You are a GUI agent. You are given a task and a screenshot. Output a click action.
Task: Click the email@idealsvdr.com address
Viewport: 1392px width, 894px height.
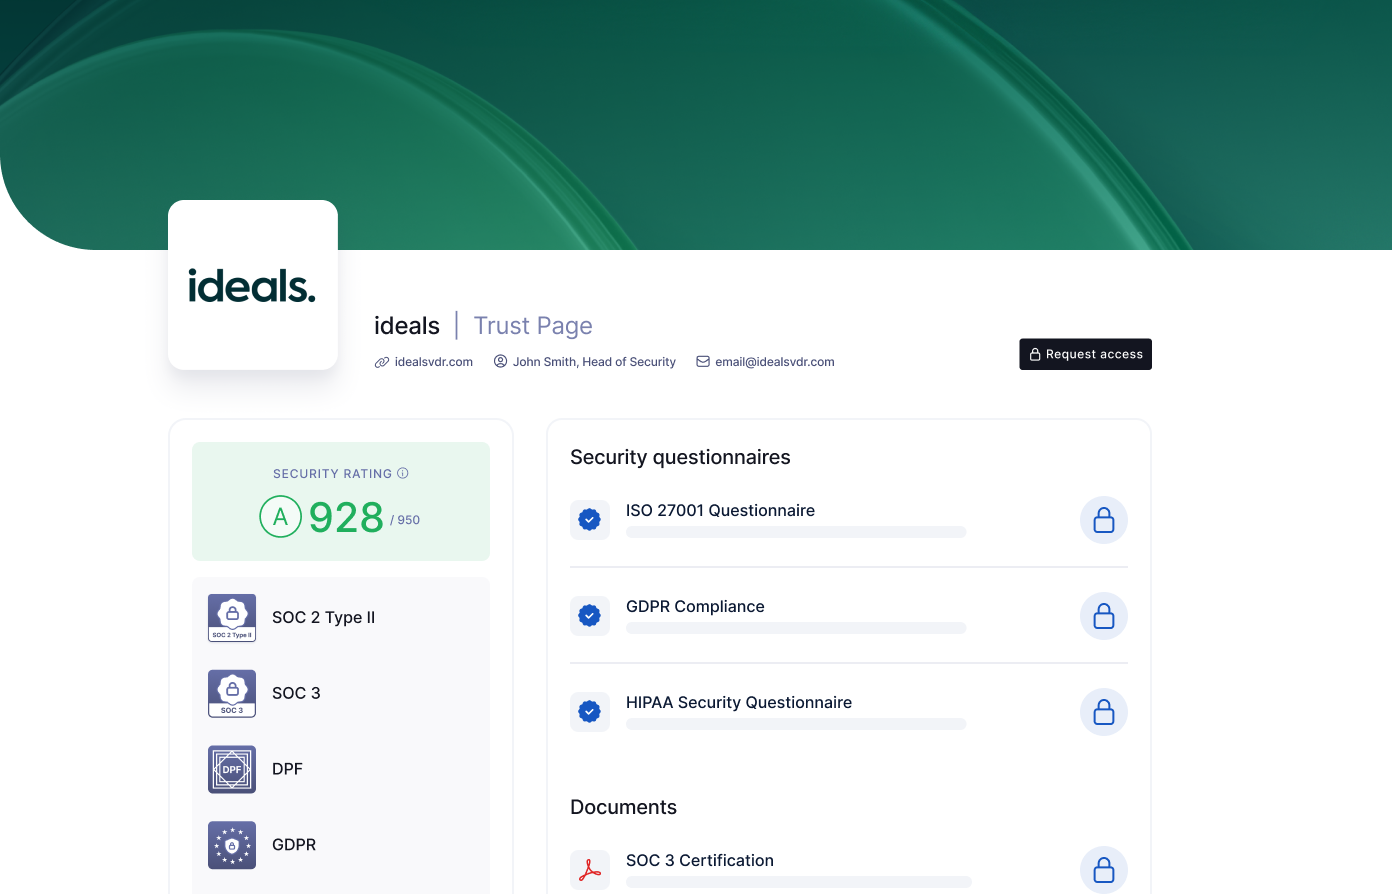coord(775,362)
